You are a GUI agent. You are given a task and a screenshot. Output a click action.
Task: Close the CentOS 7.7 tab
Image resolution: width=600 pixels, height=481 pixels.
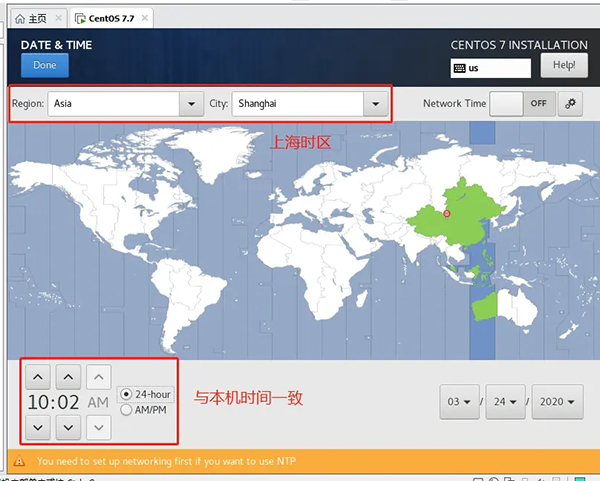(145, 18)
